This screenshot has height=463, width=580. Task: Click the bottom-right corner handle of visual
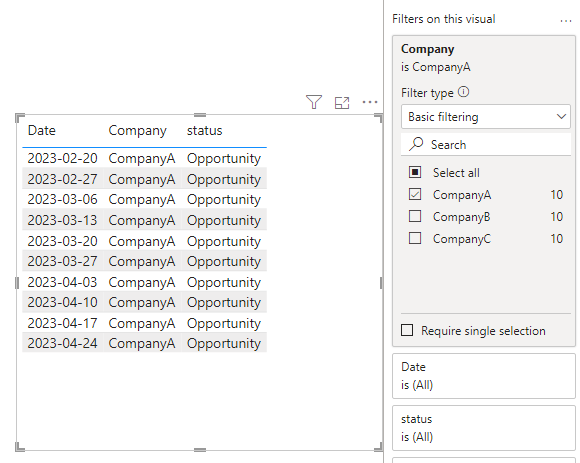379,447
